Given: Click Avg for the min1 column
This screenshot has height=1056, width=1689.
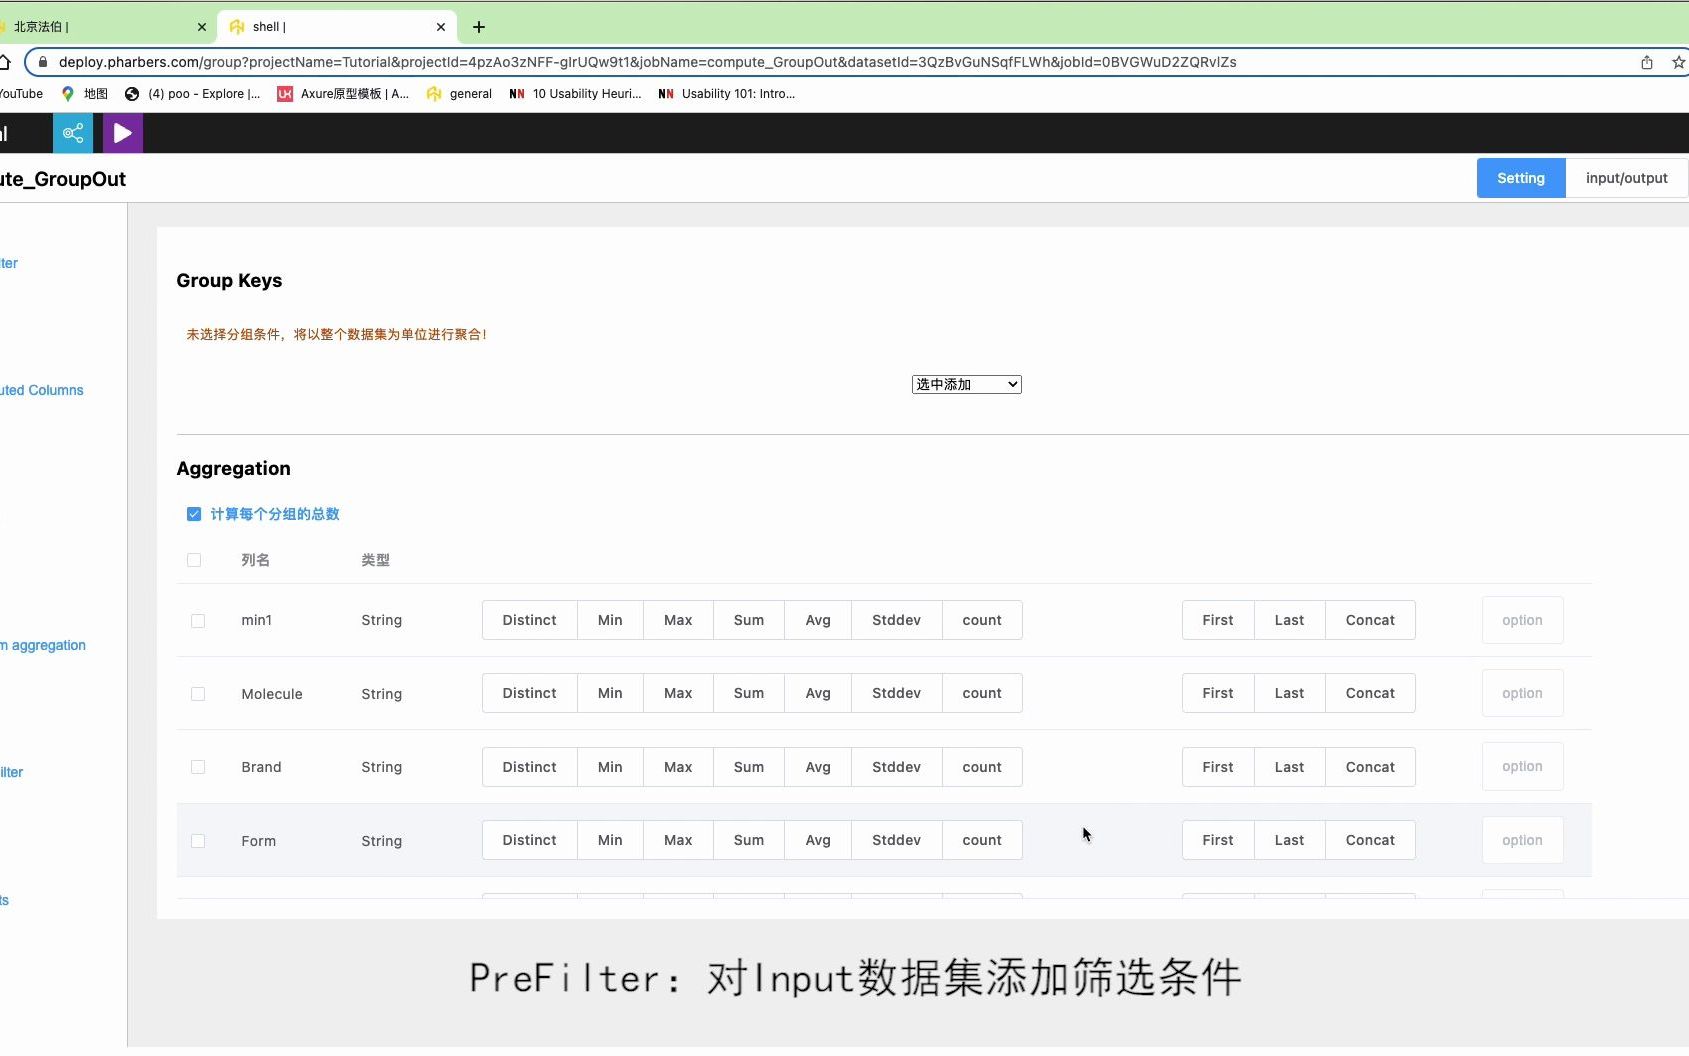Looking at the screenshot, I should coord(818,620).
